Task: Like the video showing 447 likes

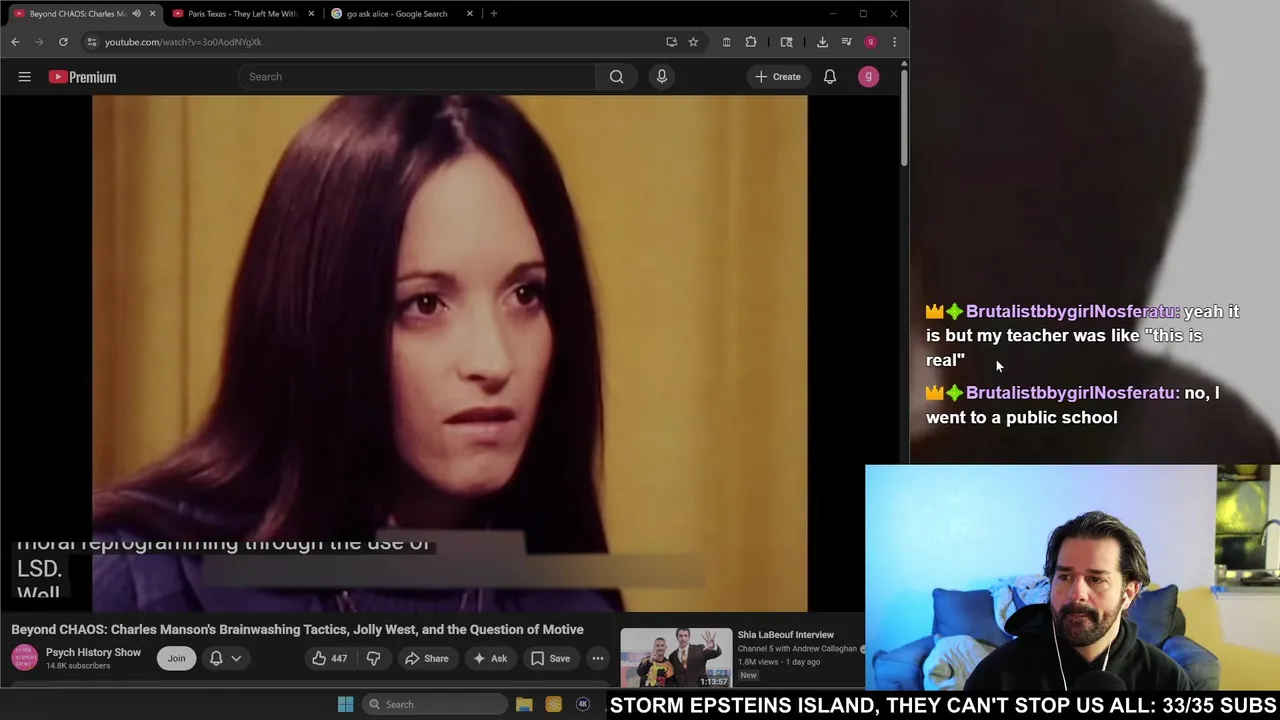Action: coord(329,658)
